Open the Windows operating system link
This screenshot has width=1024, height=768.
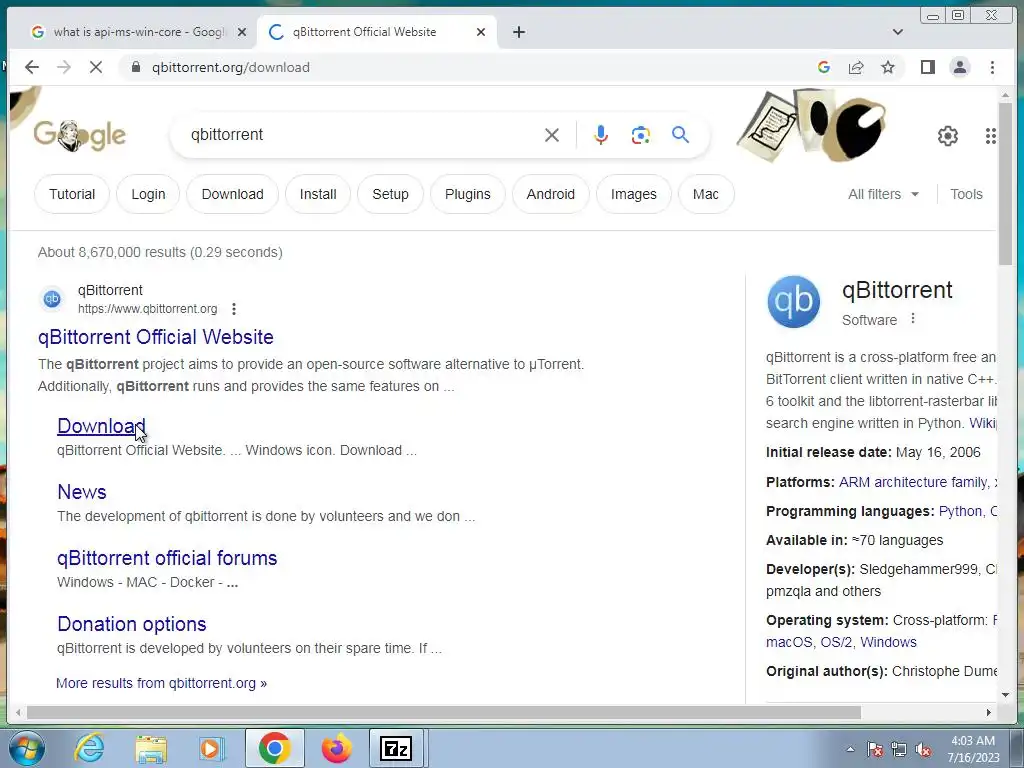pyautogui.click(x=888, y=642)
